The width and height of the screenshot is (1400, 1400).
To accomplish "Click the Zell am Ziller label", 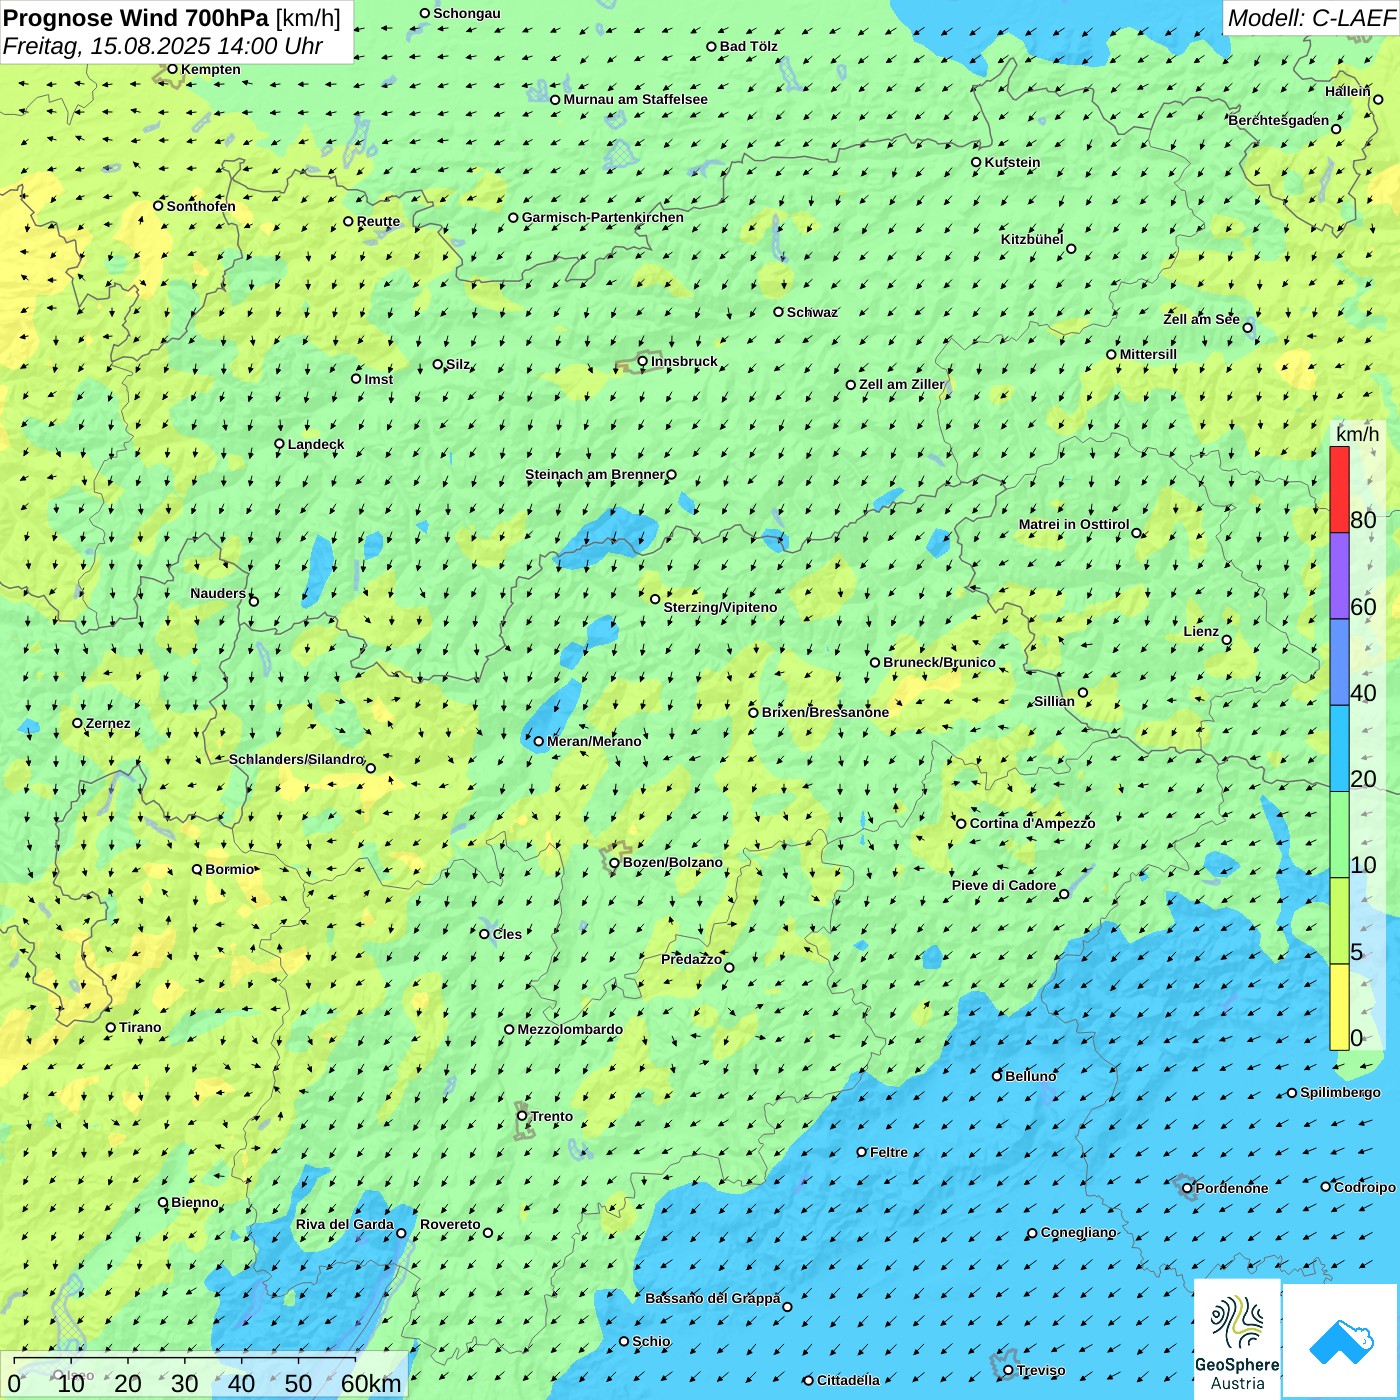I will click(902, 384).
